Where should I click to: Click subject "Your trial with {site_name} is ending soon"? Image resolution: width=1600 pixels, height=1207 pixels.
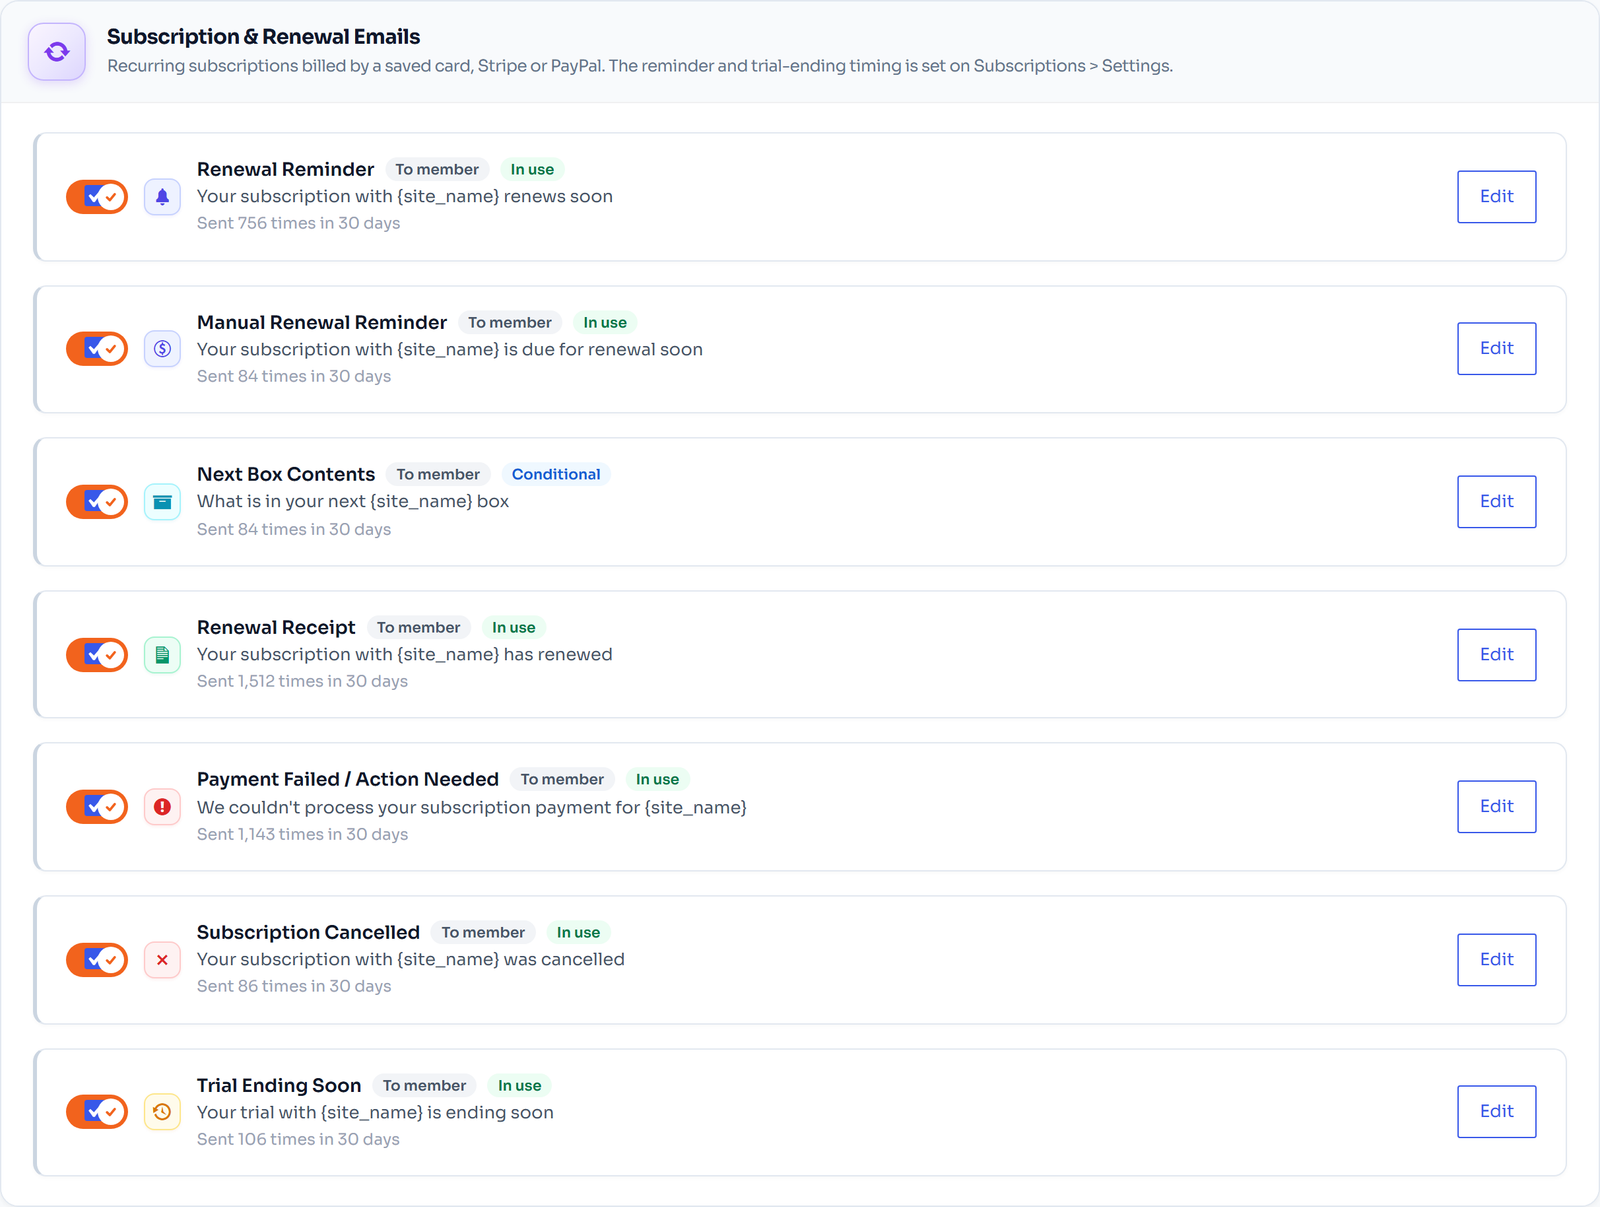click(375, 1112)
